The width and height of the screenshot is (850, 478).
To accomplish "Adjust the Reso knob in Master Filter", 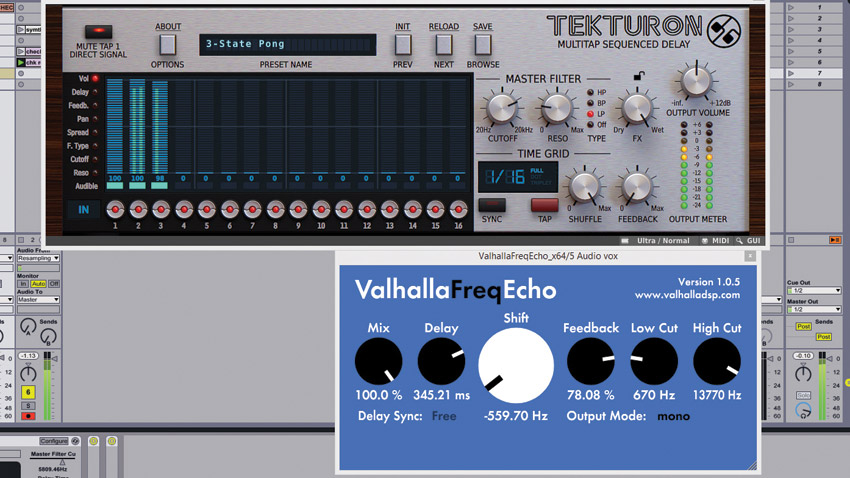I will (557, 108).
